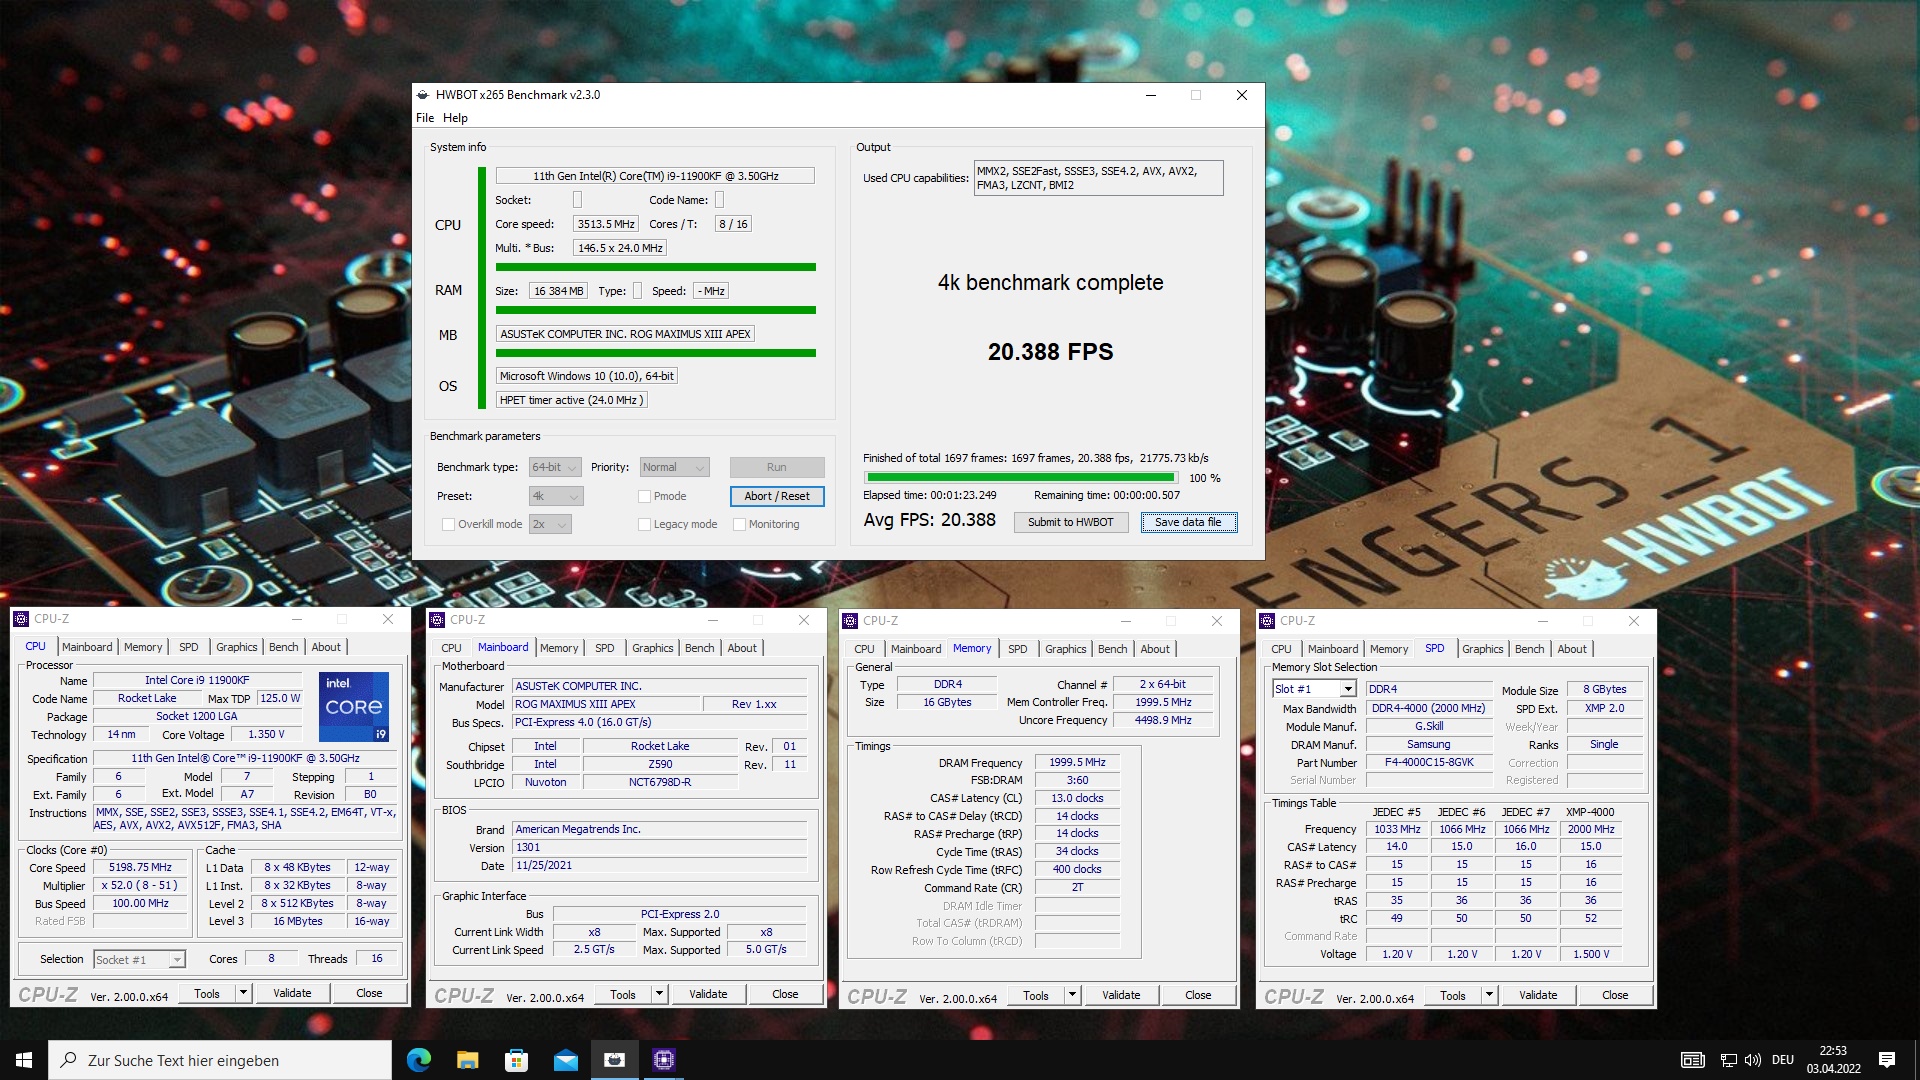Image resolution: width=1920 pixels, height=1080 pixels.
Task: Open the Windows Start menu
Action: click(x=24, y=1060)
